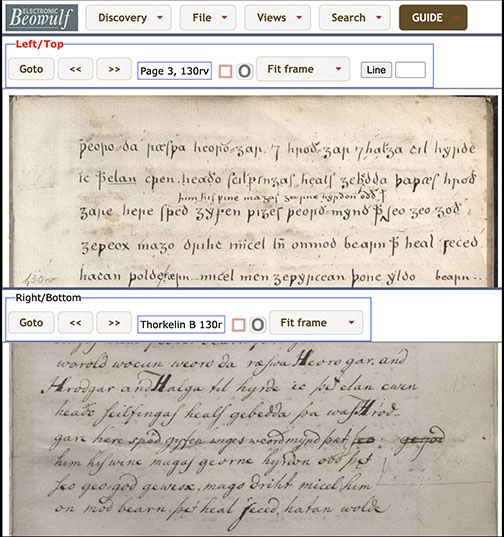Toggle red square box in Right/Bottom panel

pyautogui.click(x=239, y=325)
